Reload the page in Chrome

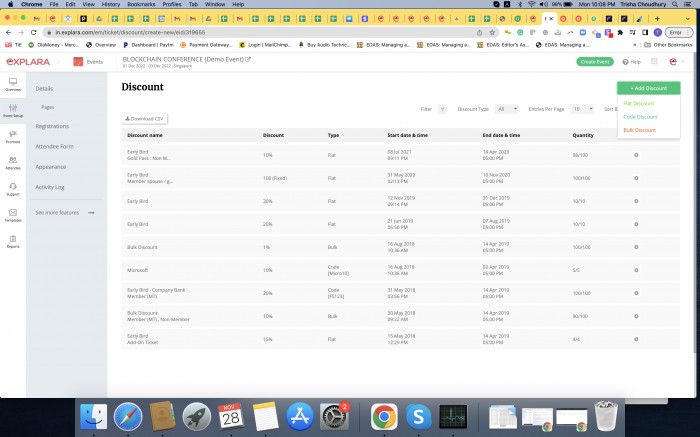[x=33, y=33]
